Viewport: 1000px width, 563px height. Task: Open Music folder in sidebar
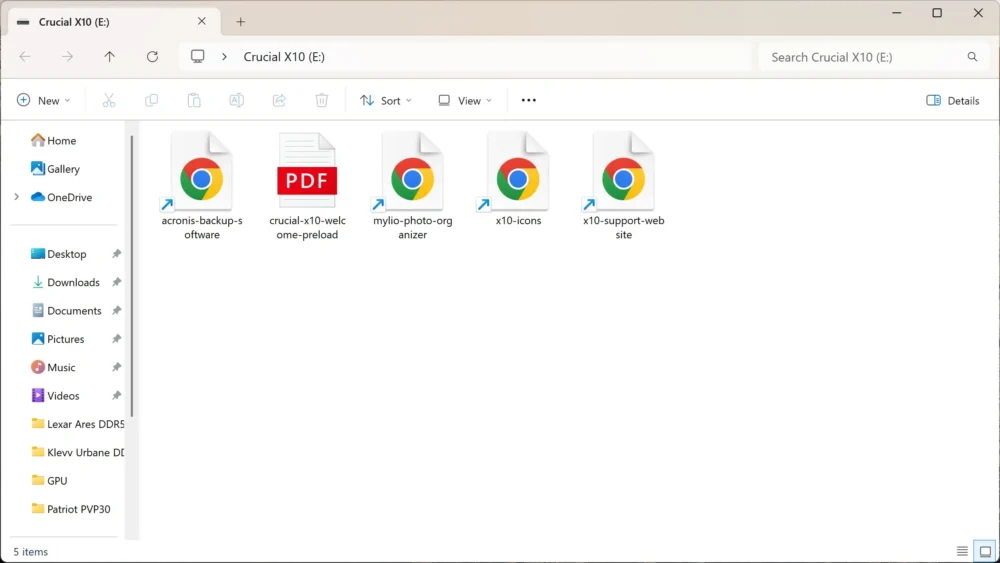tap(54, 367)
